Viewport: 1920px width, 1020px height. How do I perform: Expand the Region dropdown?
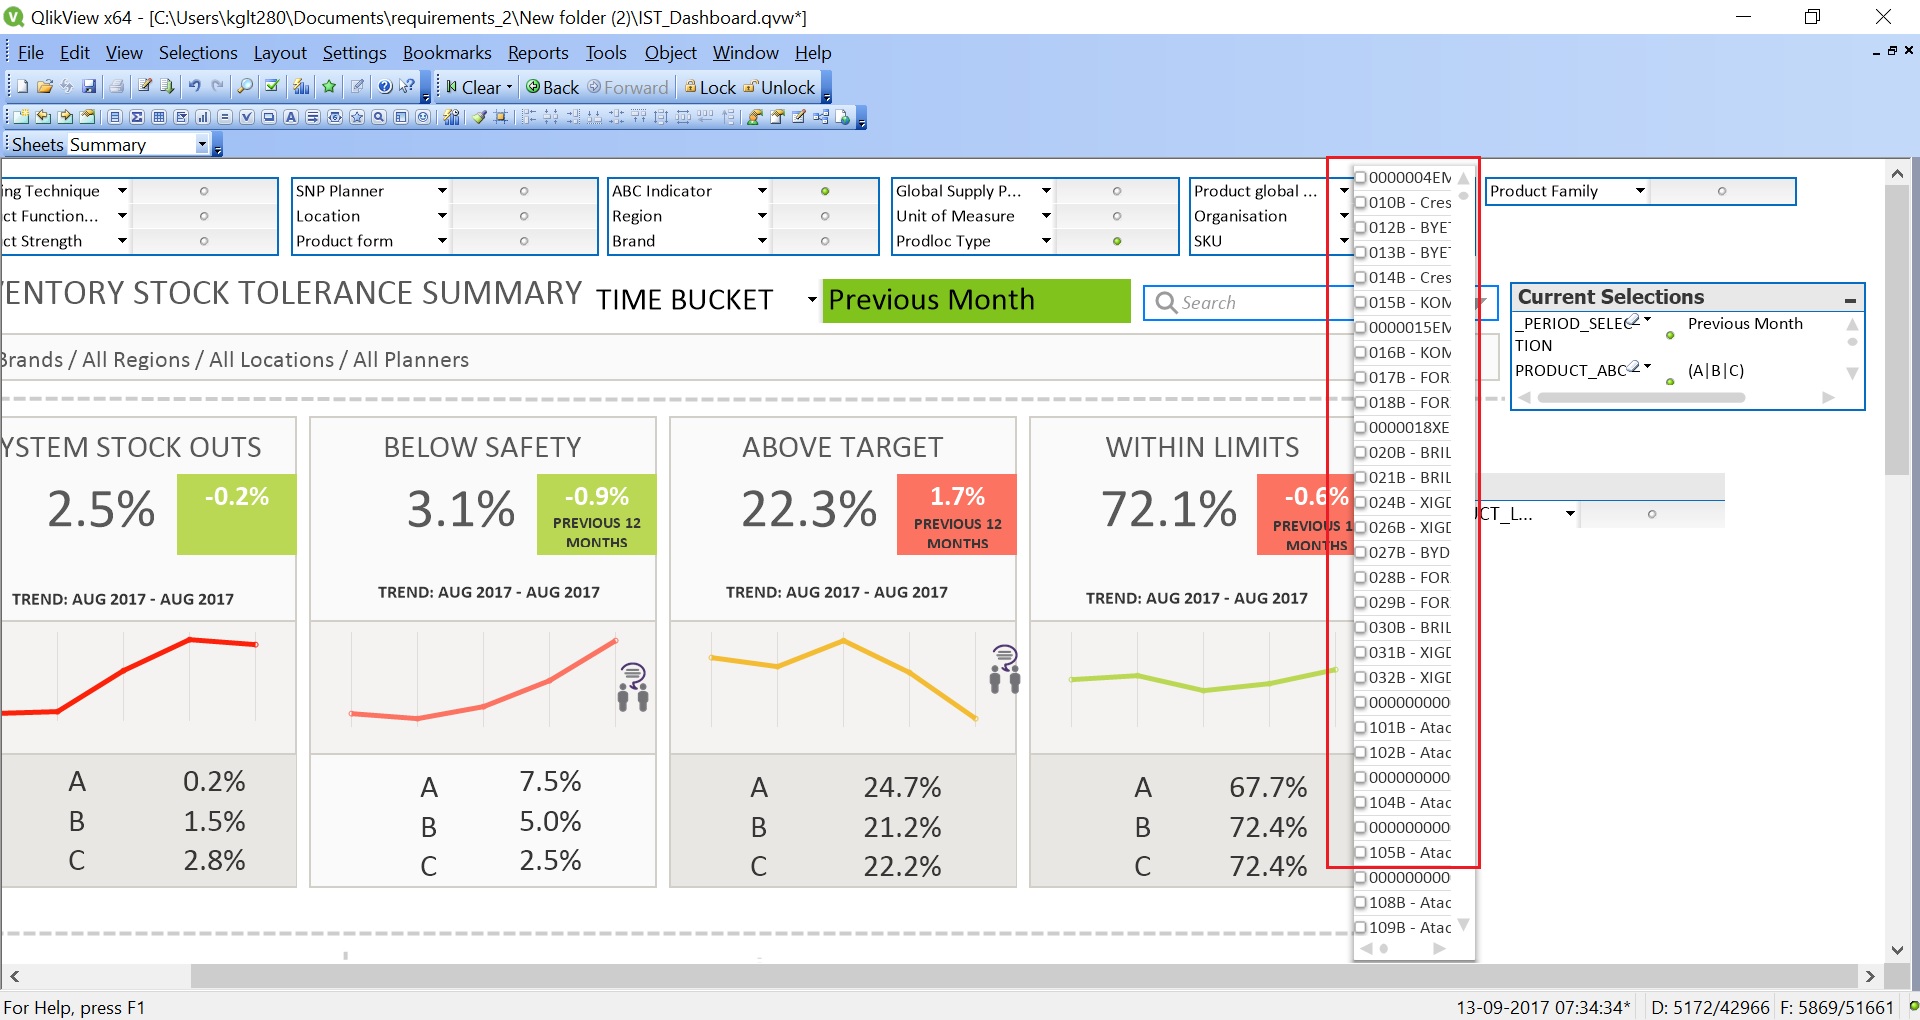point(762,215)
